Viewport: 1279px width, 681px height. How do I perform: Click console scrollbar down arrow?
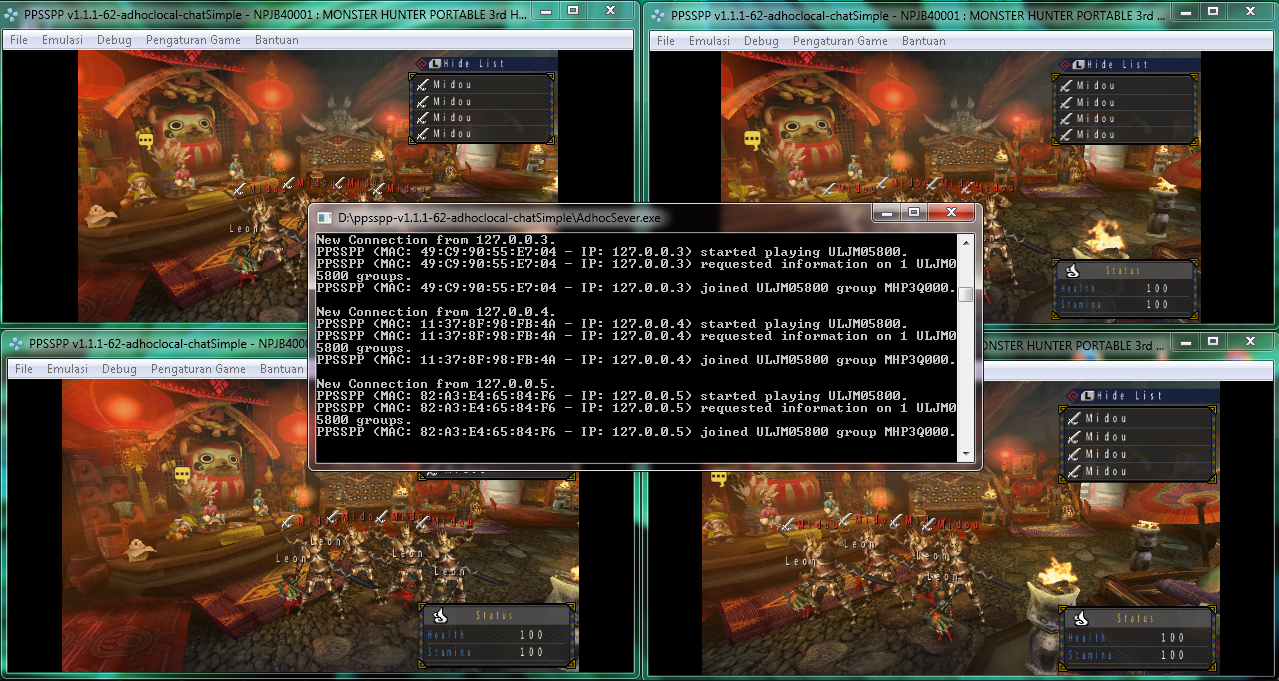(x=965, y=454)
